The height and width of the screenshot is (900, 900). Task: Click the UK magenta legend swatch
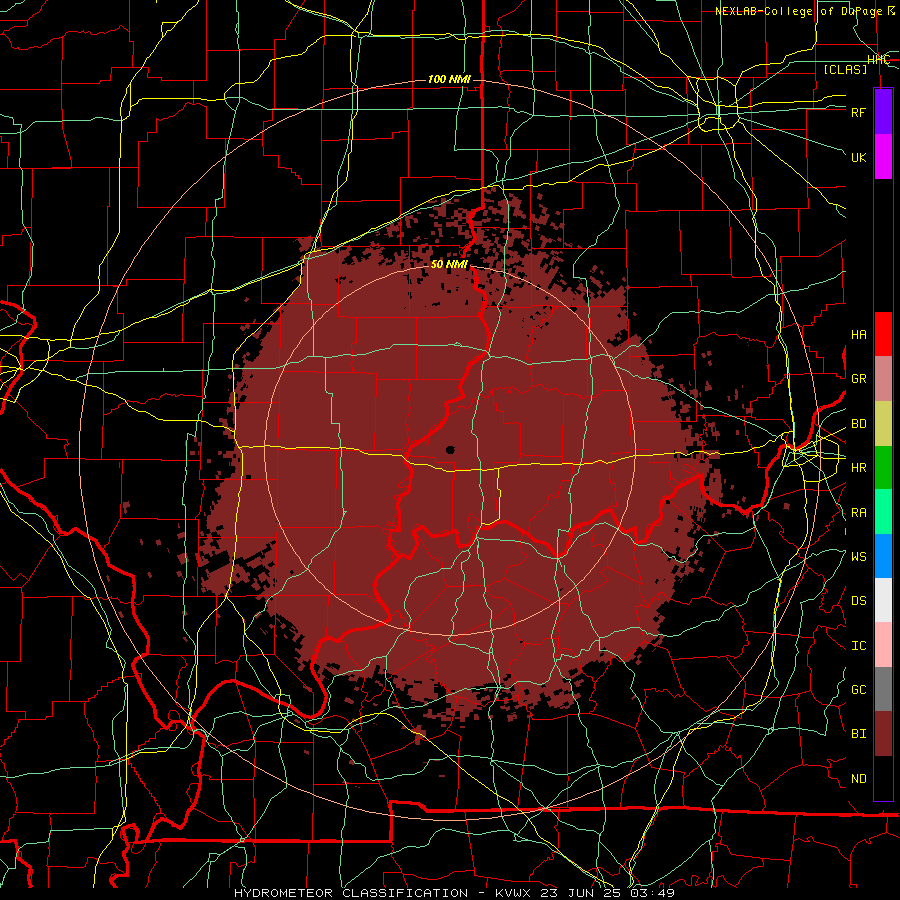(883, 157)
